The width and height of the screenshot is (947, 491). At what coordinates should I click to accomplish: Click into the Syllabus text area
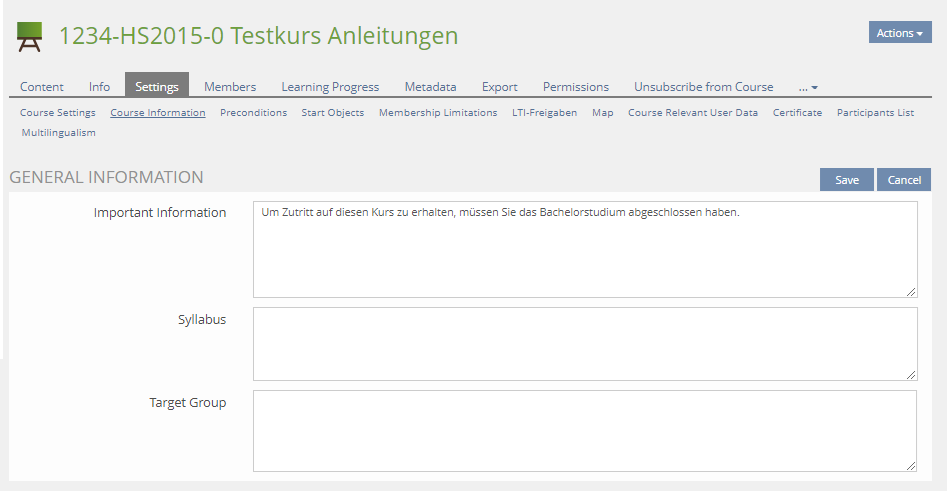[x=584, y=343]
